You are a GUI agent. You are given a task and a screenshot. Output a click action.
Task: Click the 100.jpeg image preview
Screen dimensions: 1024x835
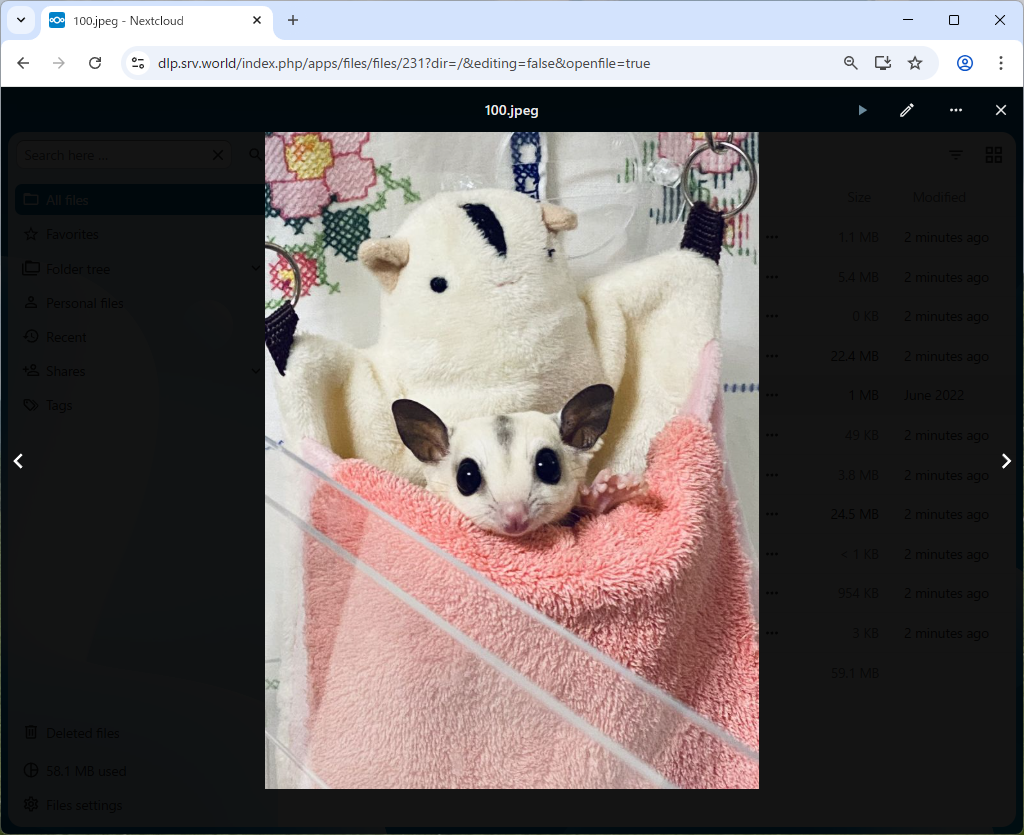coord(511,461)
